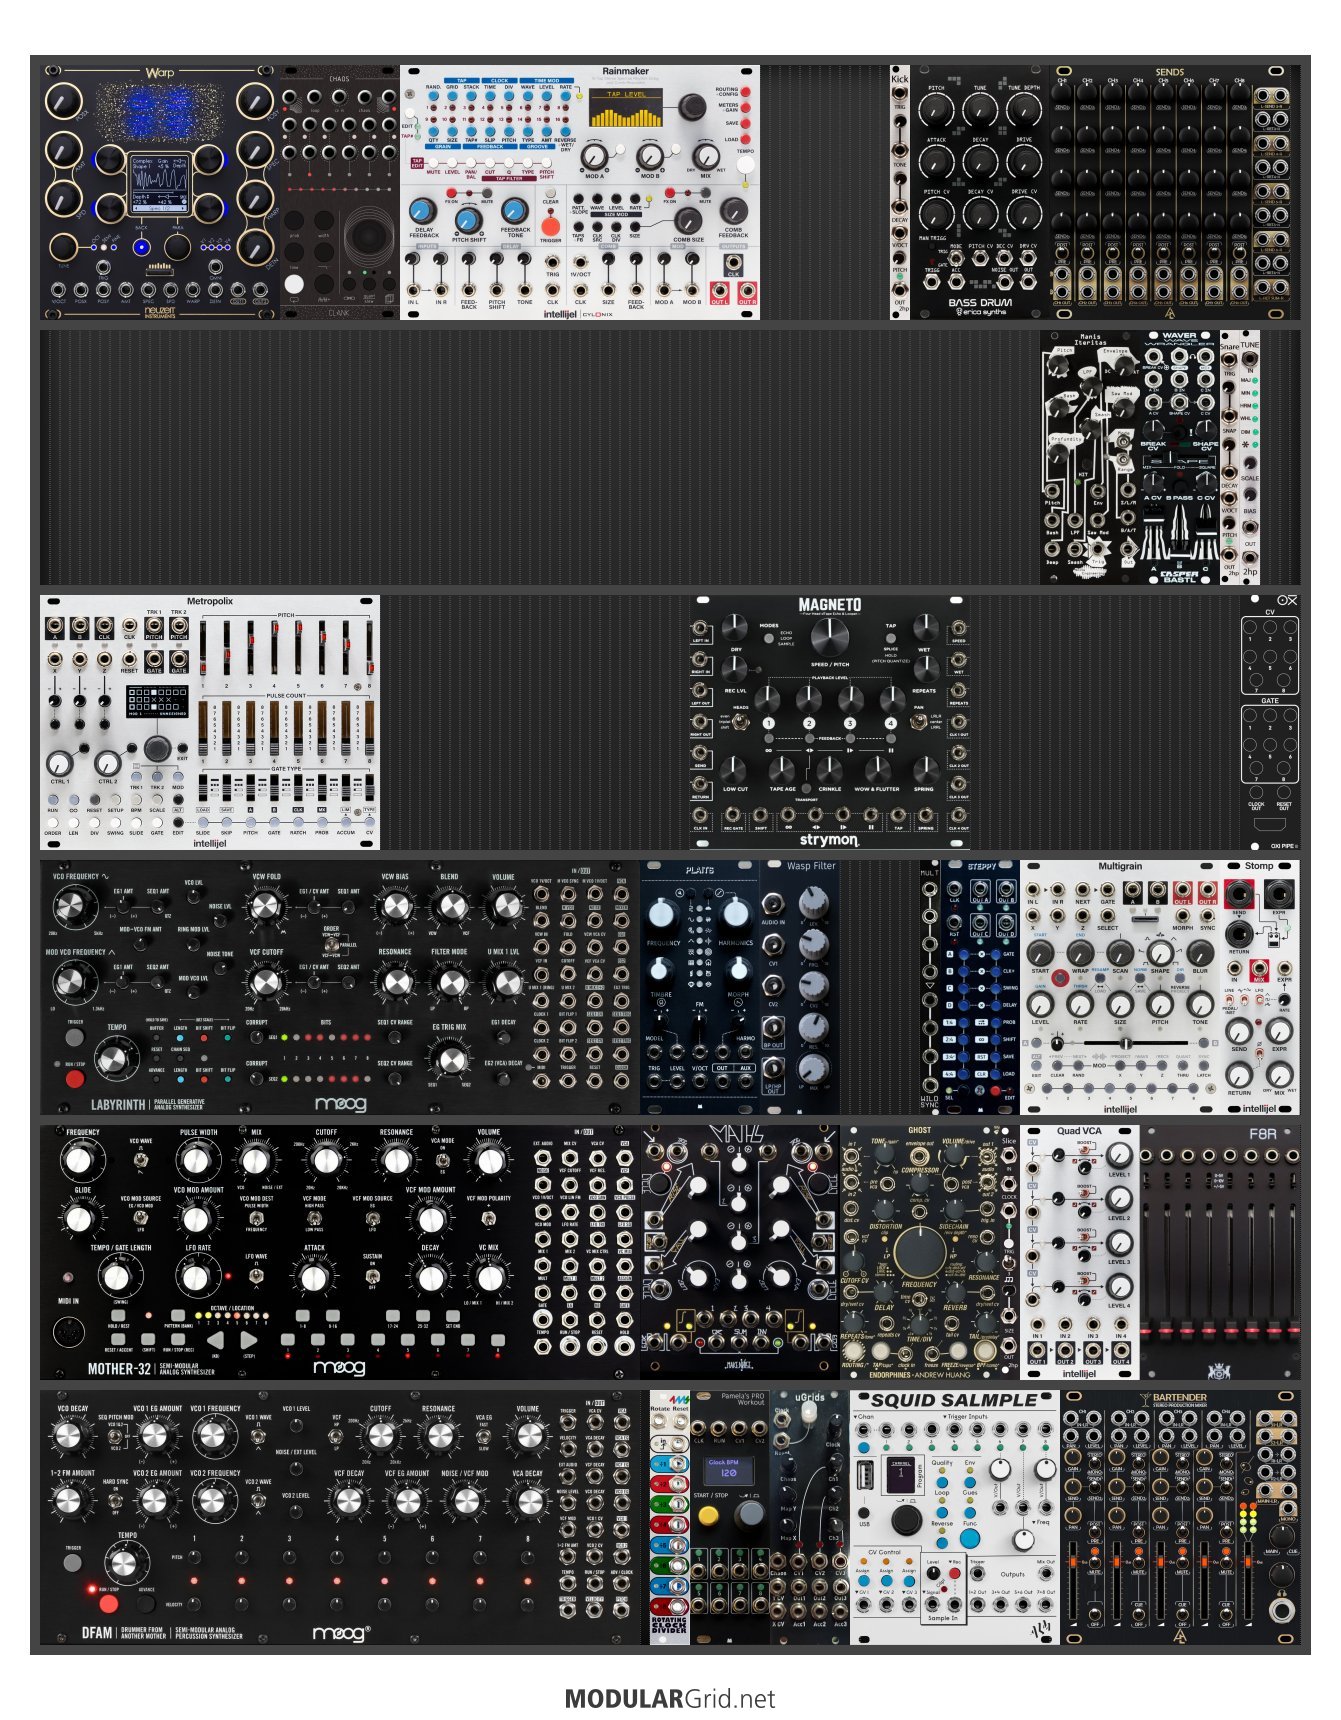
Task: Adjust the Quad VCA Level 1 knob
Action: click(1119, 1154)
